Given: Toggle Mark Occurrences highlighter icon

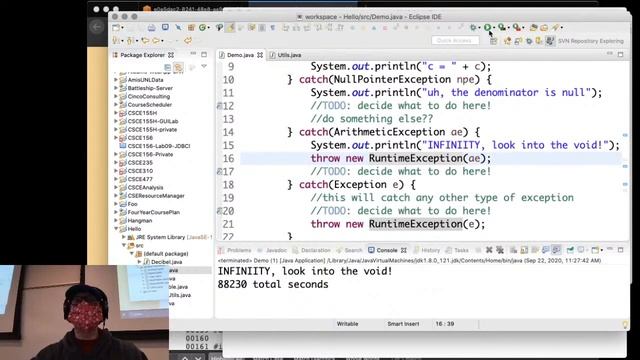Looking at the screenshot, I should [231, 27].
